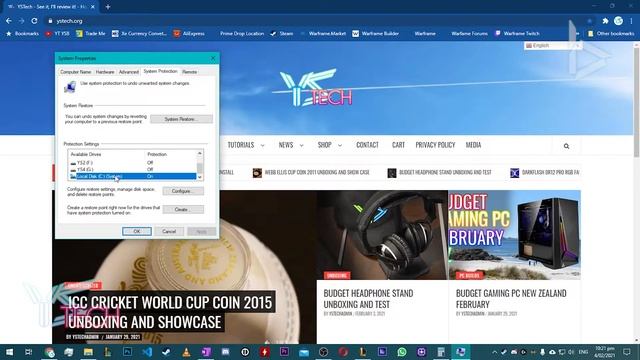
Task: Open the English language selector
Action: 553,46
